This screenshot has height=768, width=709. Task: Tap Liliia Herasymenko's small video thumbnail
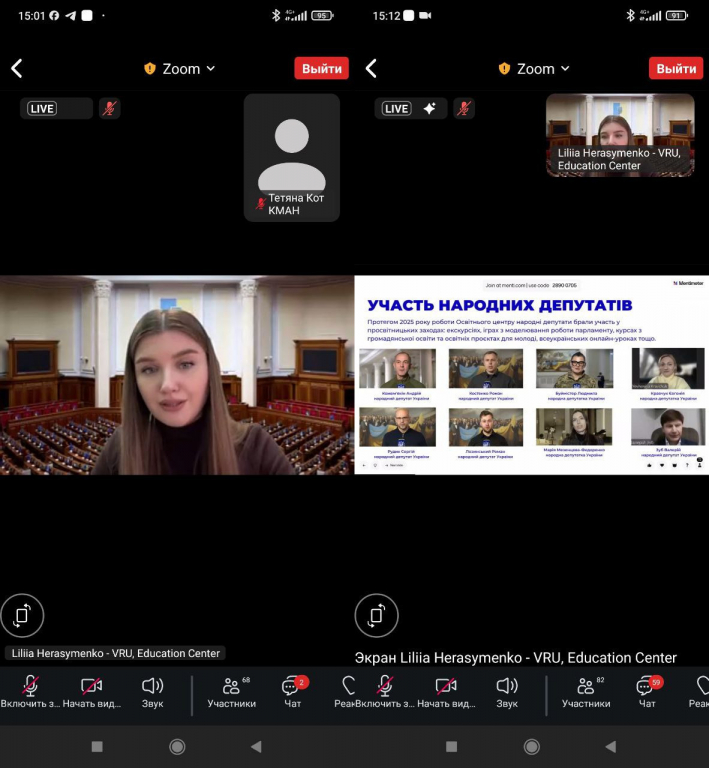point(620,135)
